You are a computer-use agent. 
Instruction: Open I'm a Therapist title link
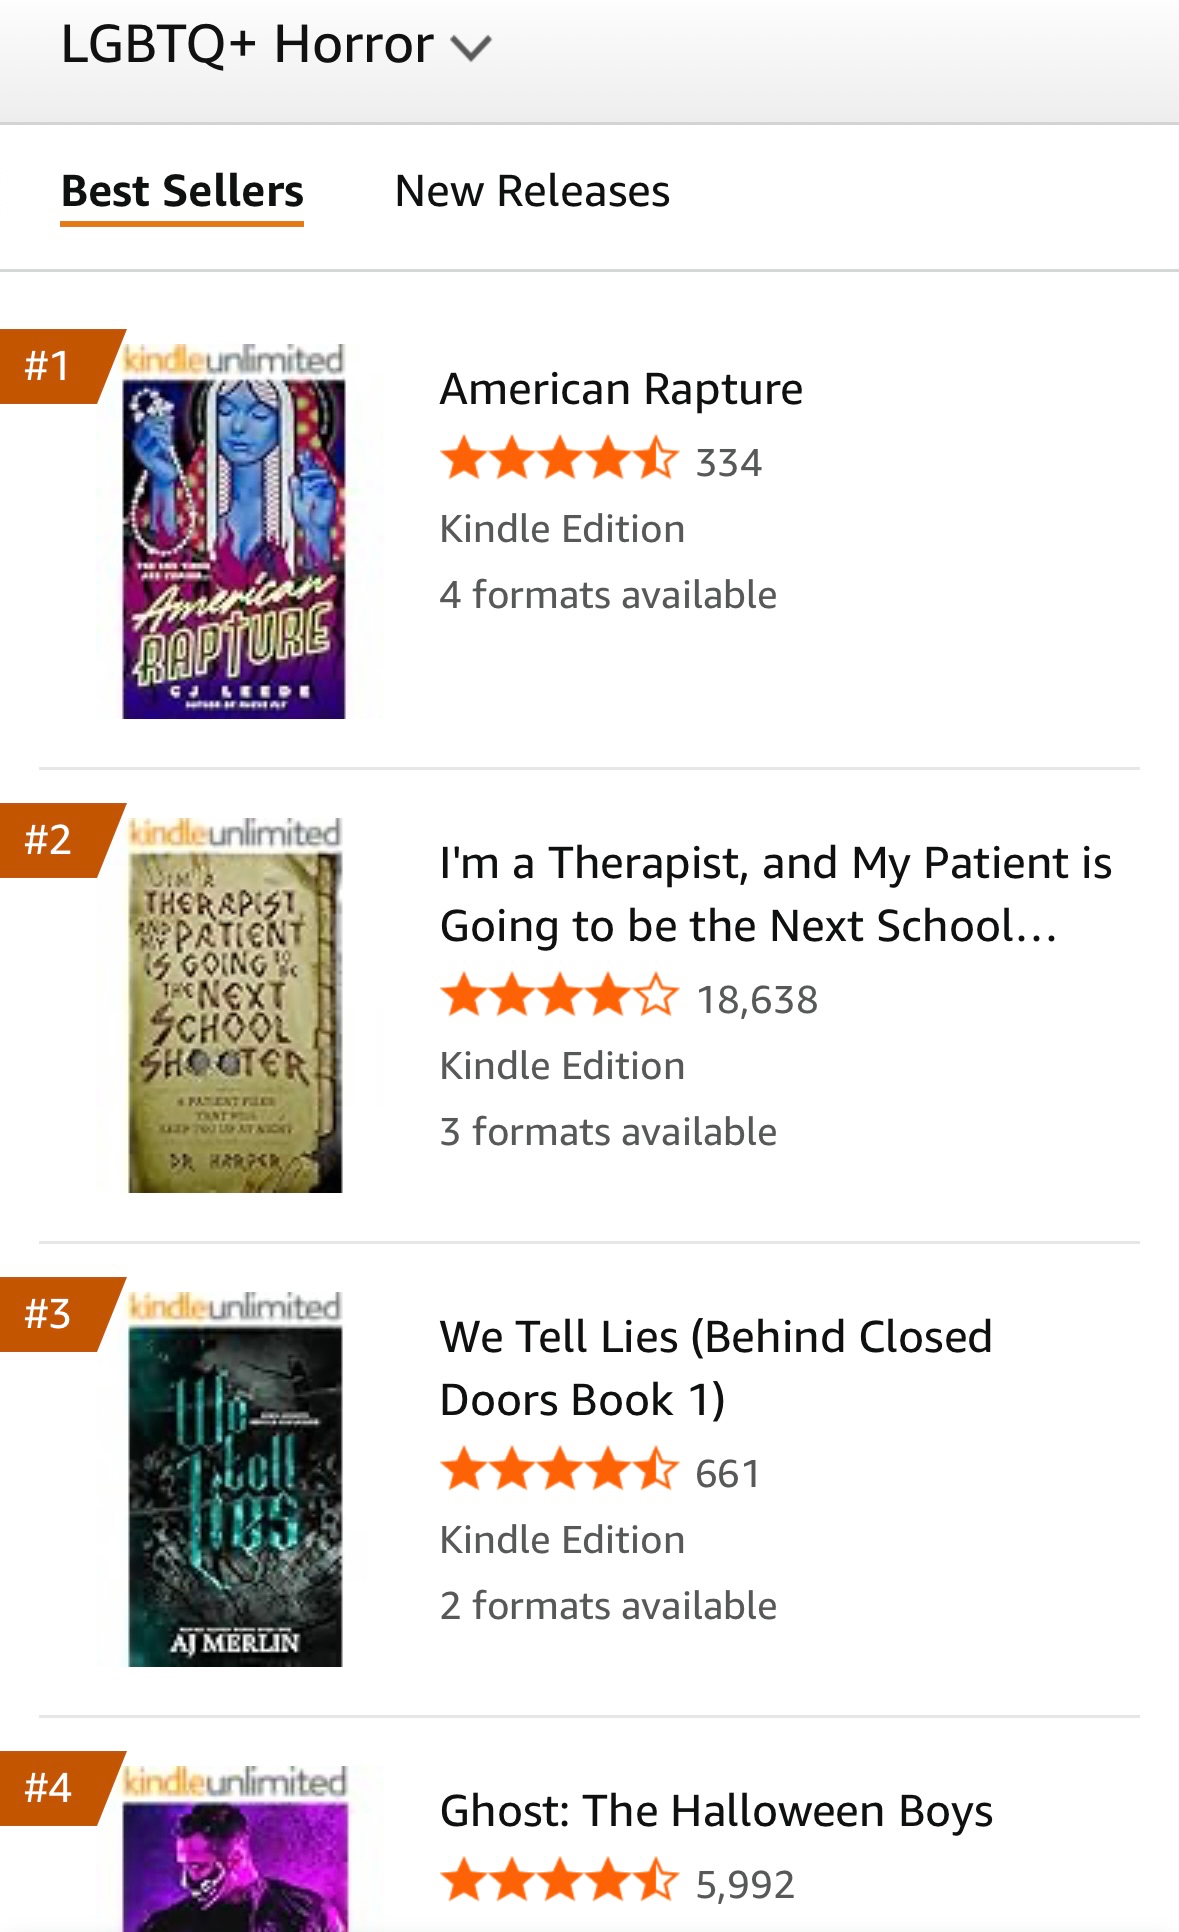(x=775, y=894)
